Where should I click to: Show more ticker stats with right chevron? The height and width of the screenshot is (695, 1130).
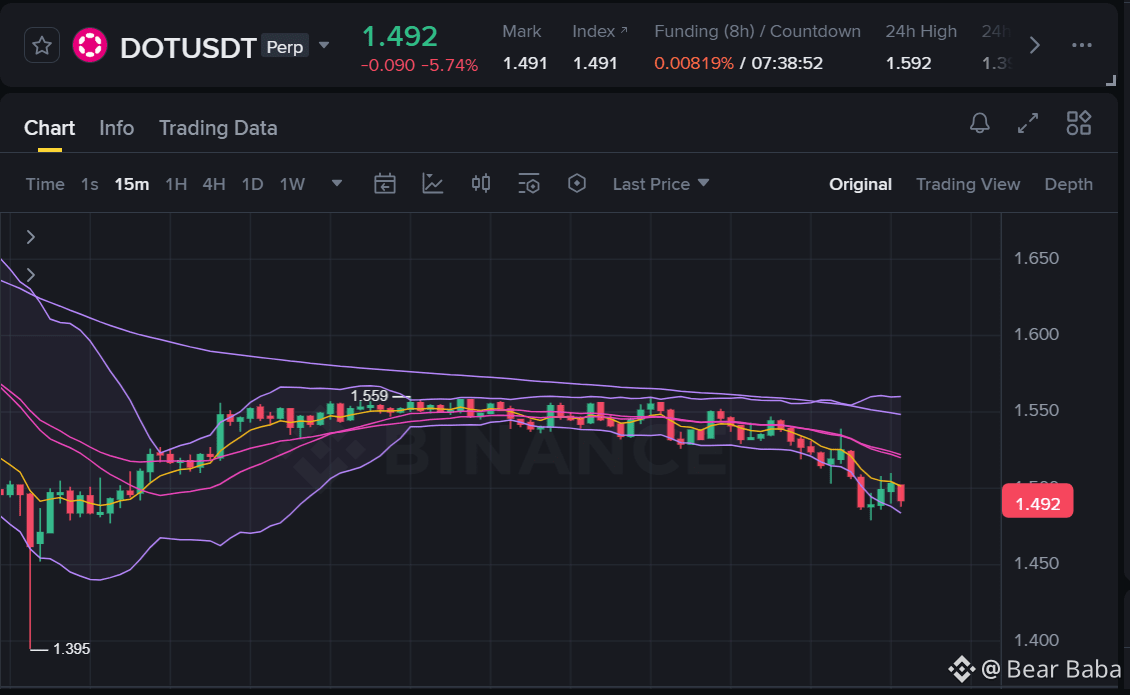coord(1034,45)
